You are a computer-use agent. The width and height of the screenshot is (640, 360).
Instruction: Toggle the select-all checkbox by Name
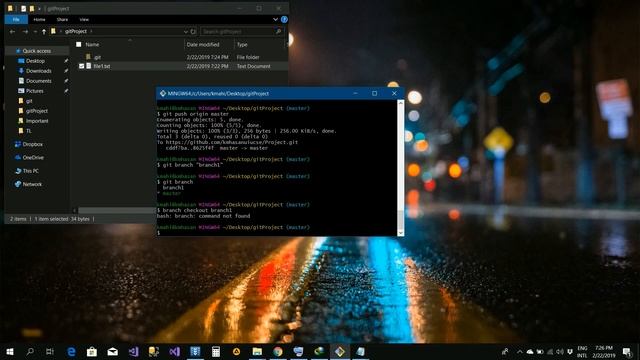click(79, 44)
